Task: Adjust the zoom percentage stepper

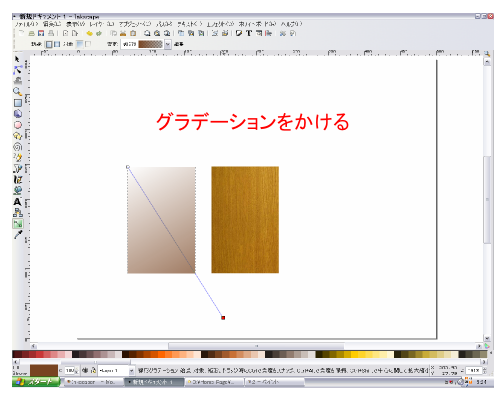Action: (x=486, y=370)
